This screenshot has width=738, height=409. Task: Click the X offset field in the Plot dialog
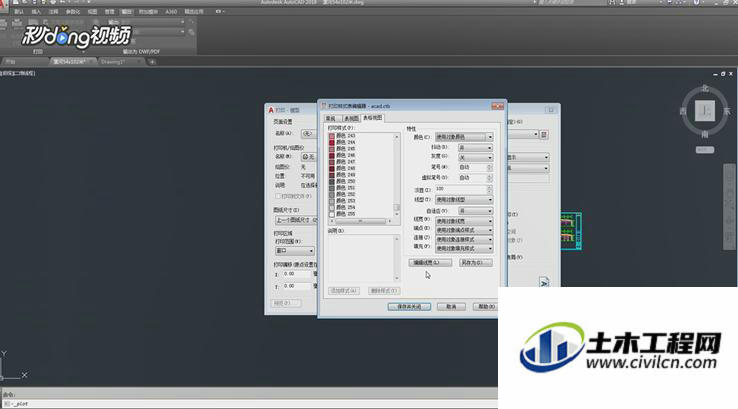297,274
